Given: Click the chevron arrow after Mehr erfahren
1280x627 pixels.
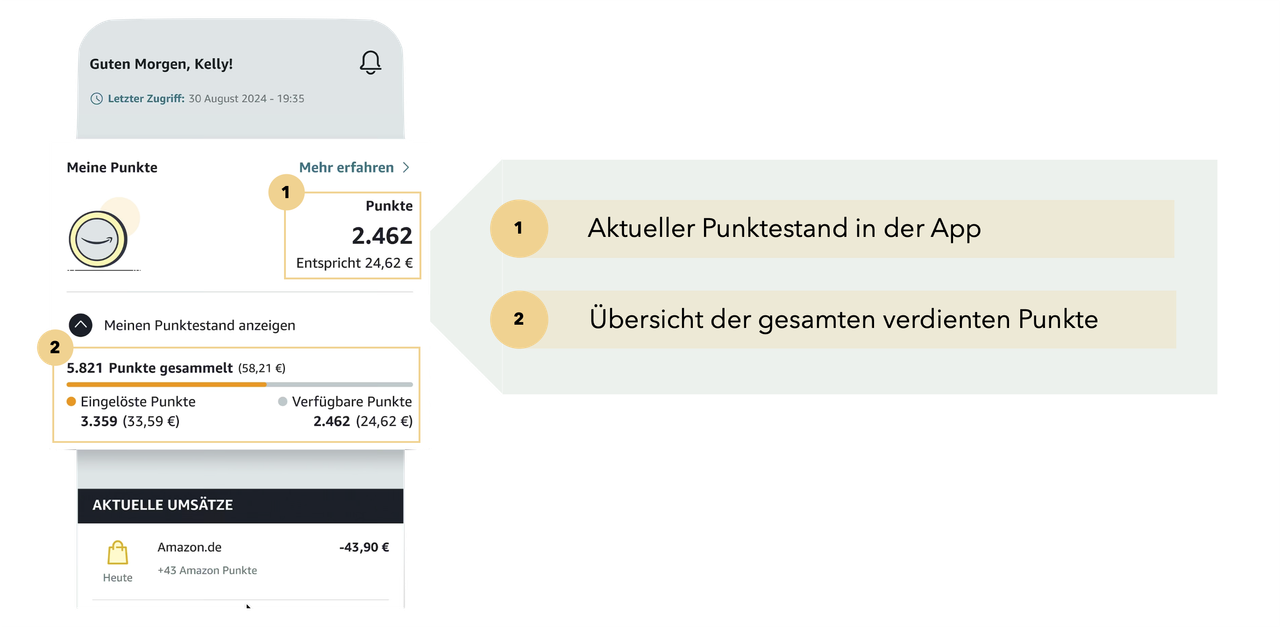Looking at the screenshot, I should [406, 168].
